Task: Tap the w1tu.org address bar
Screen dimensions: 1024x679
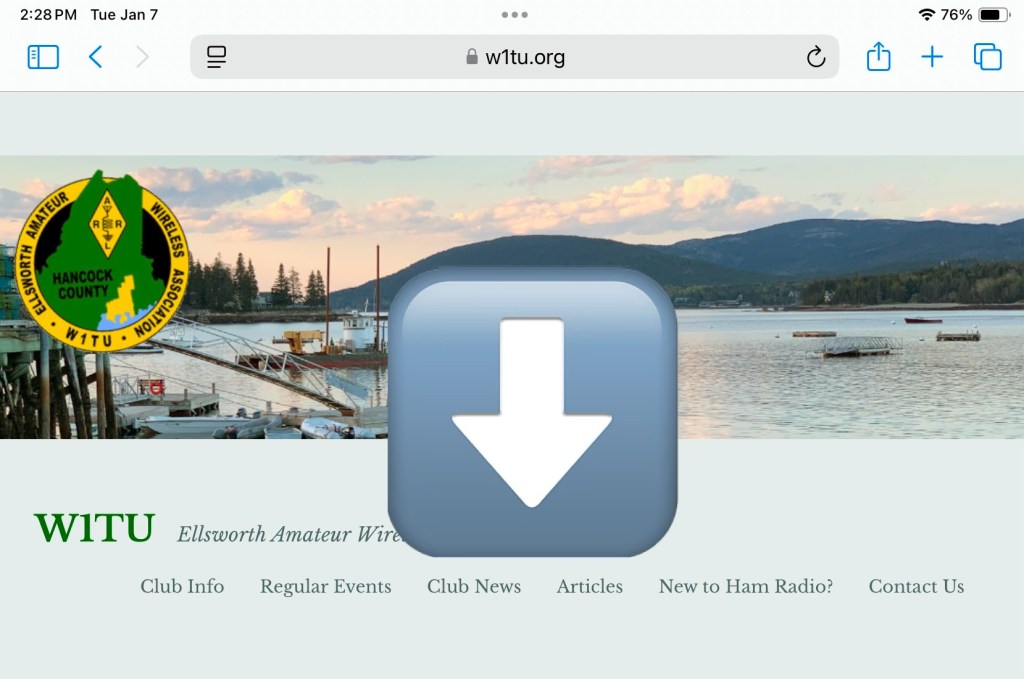Action: coord(515,57)
